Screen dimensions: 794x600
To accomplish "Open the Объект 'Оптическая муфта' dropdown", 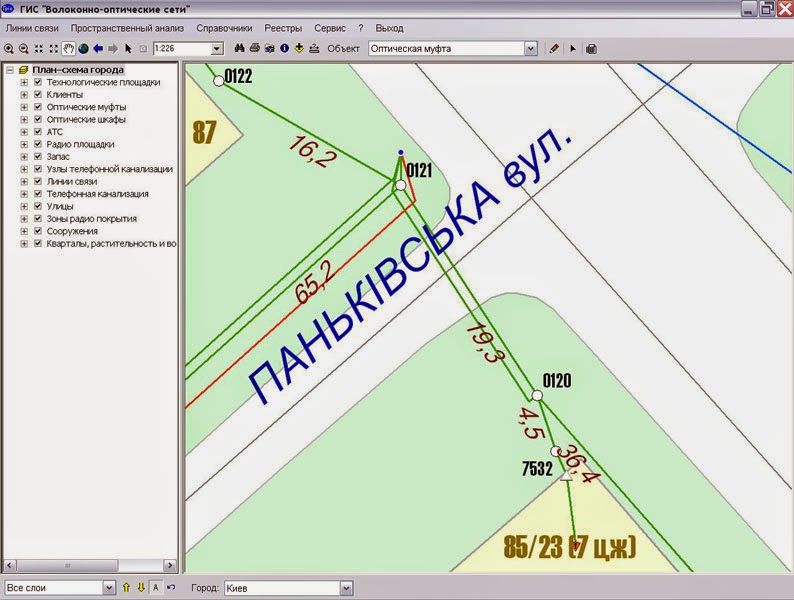I will (x=530, y=49).
